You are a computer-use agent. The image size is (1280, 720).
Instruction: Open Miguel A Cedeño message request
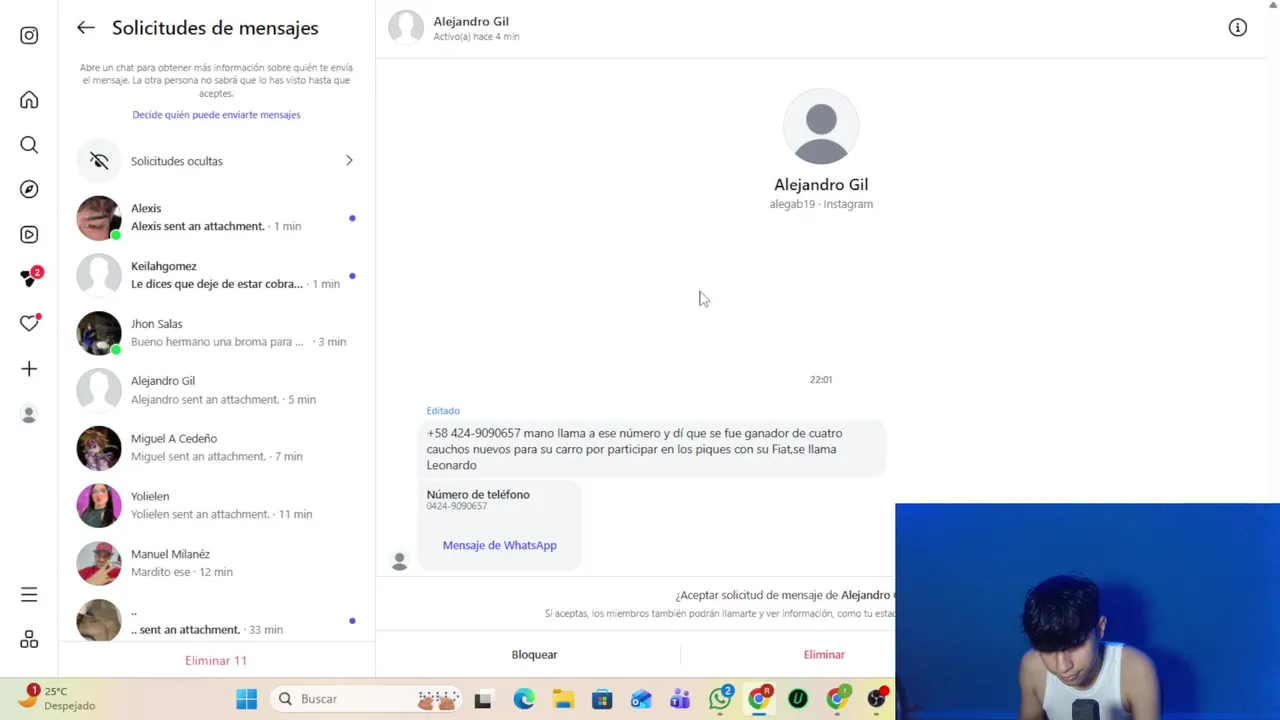[x=216, y=448]
